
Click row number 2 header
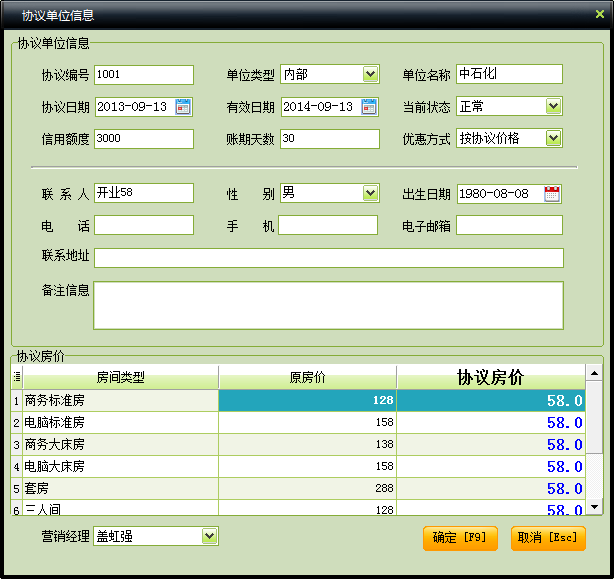click(x=16, y=422)
